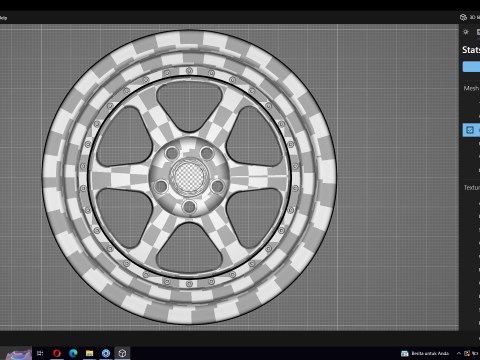This screenshot has height=360, width=480.
Task: Click the 3D wheel model in viewport
Action: [189, 177]
